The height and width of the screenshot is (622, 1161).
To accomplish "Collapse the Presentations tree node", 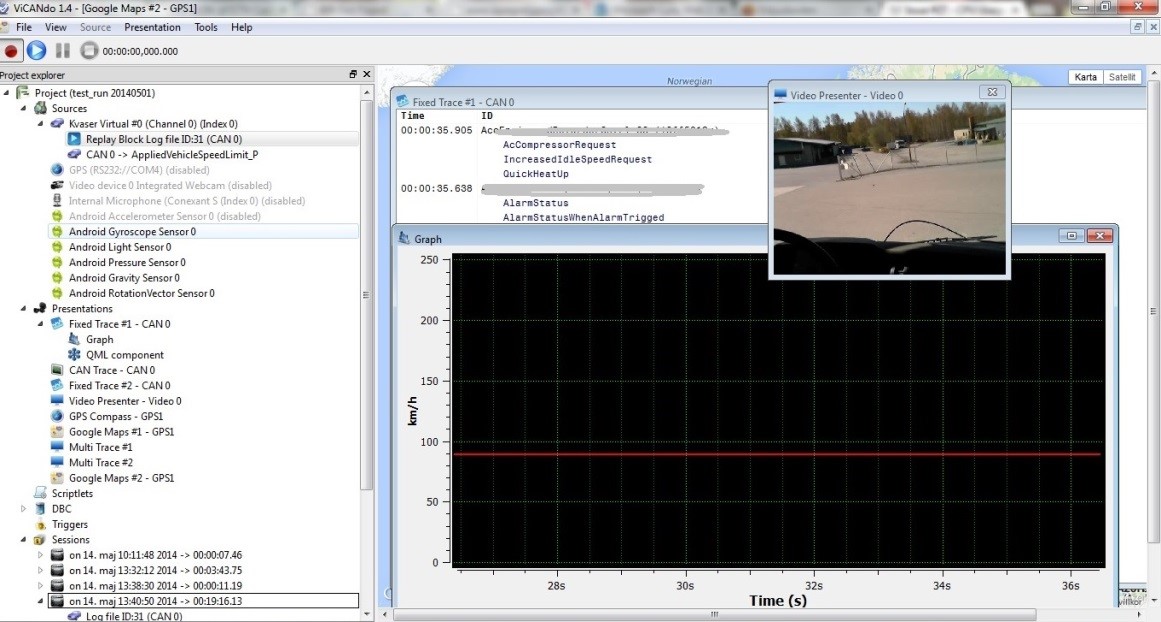I will [24, 309].
